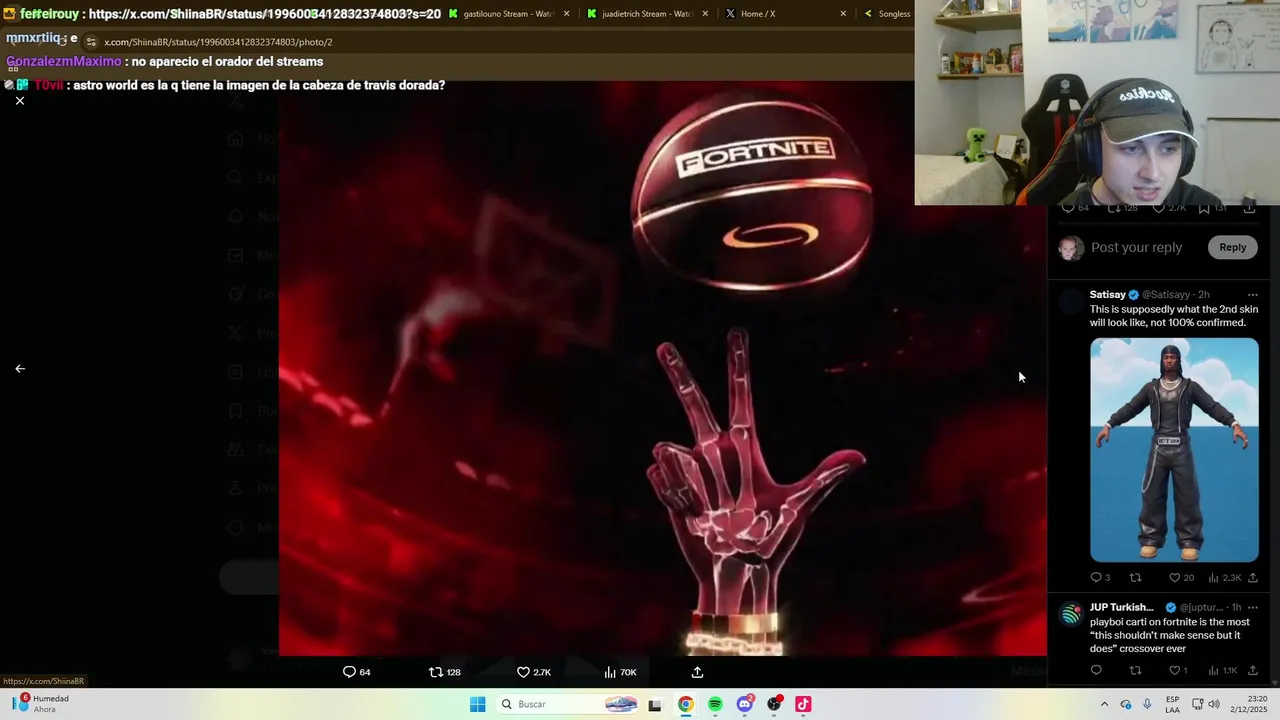Screen dimensions: 1280x720
Task: Click the browser address bar URL
Action: (x=218, y=42)
